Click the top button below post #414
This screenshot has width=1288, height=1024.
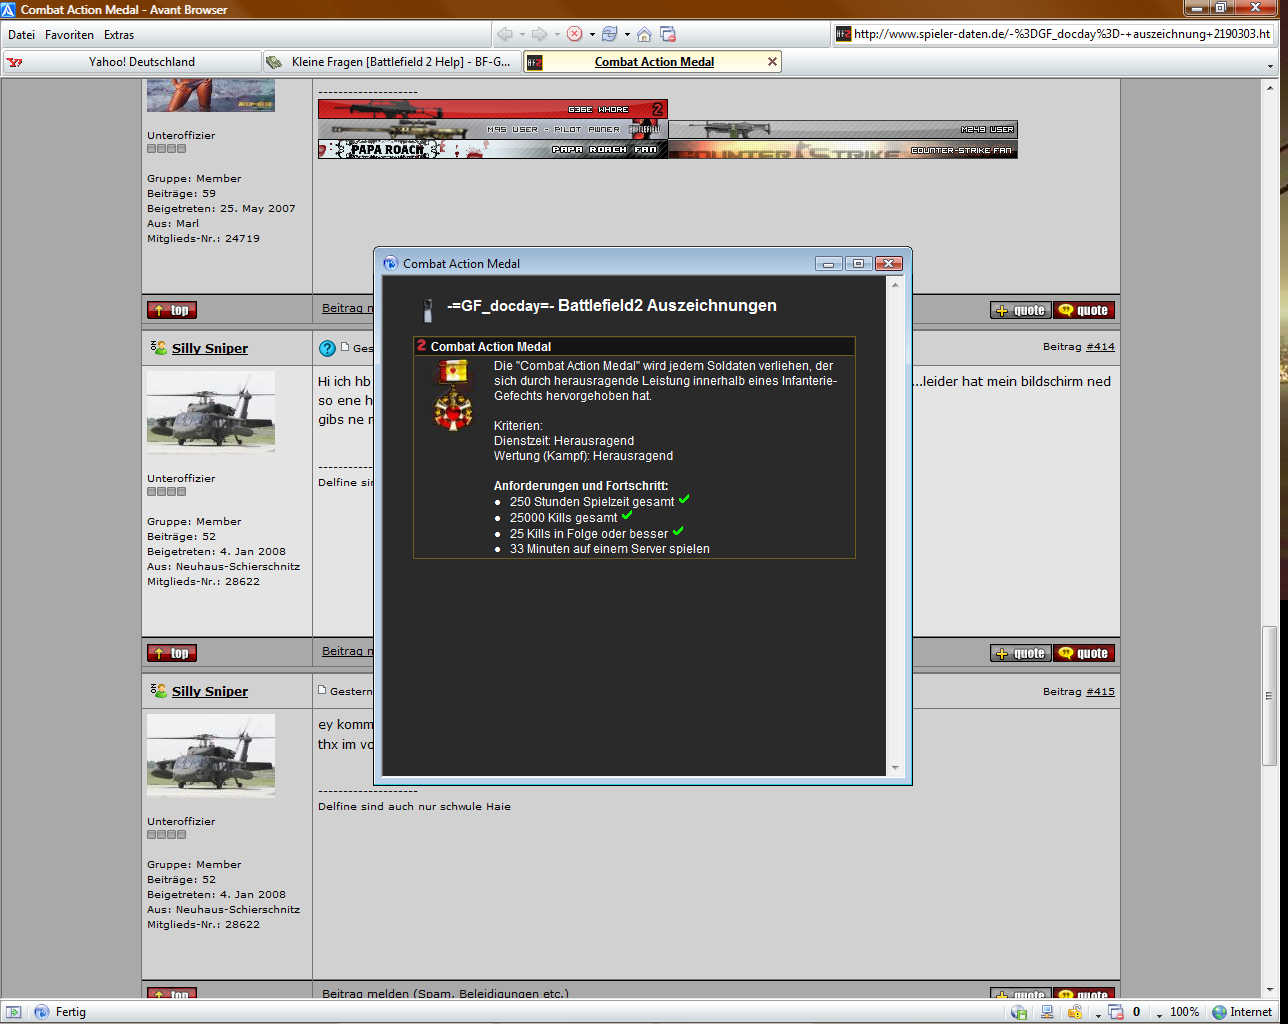coord(172,653)
